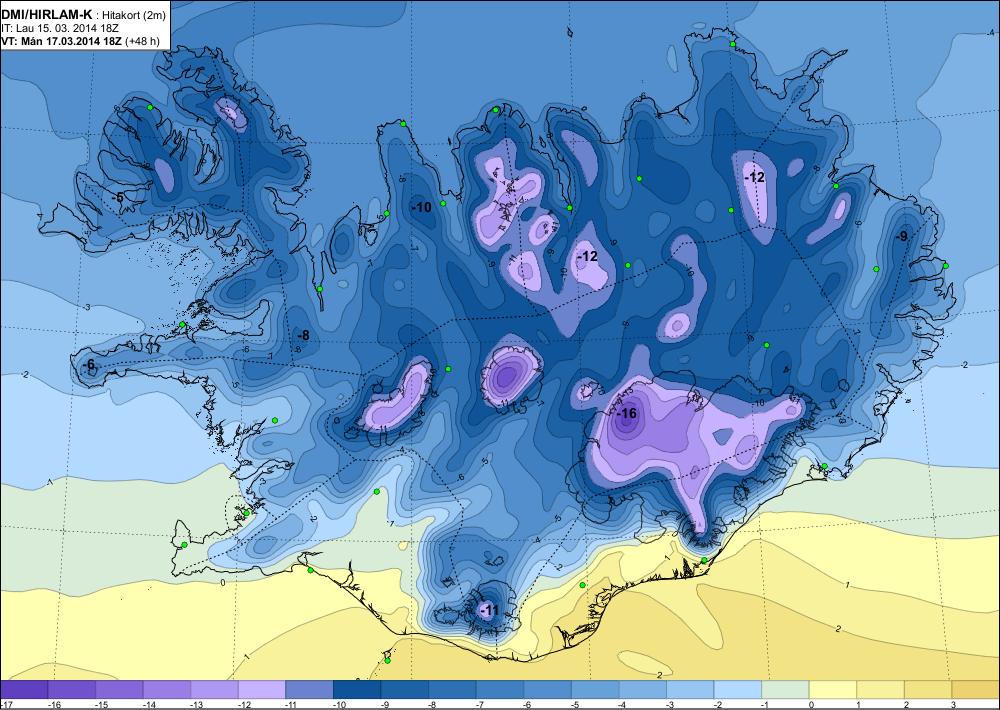Pick the legend swatch between -13 and -12

[214, 690]
